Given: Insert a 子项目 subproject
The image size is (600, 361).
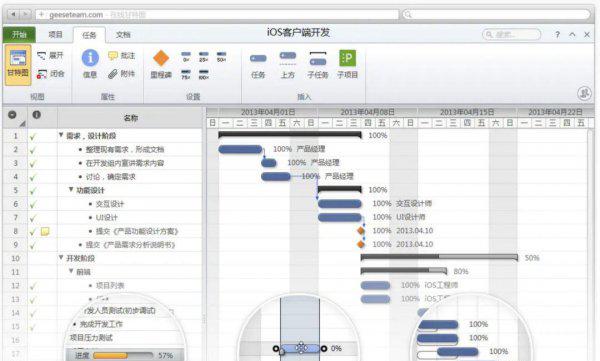Looking at the screenshot, I should (347, 64).
